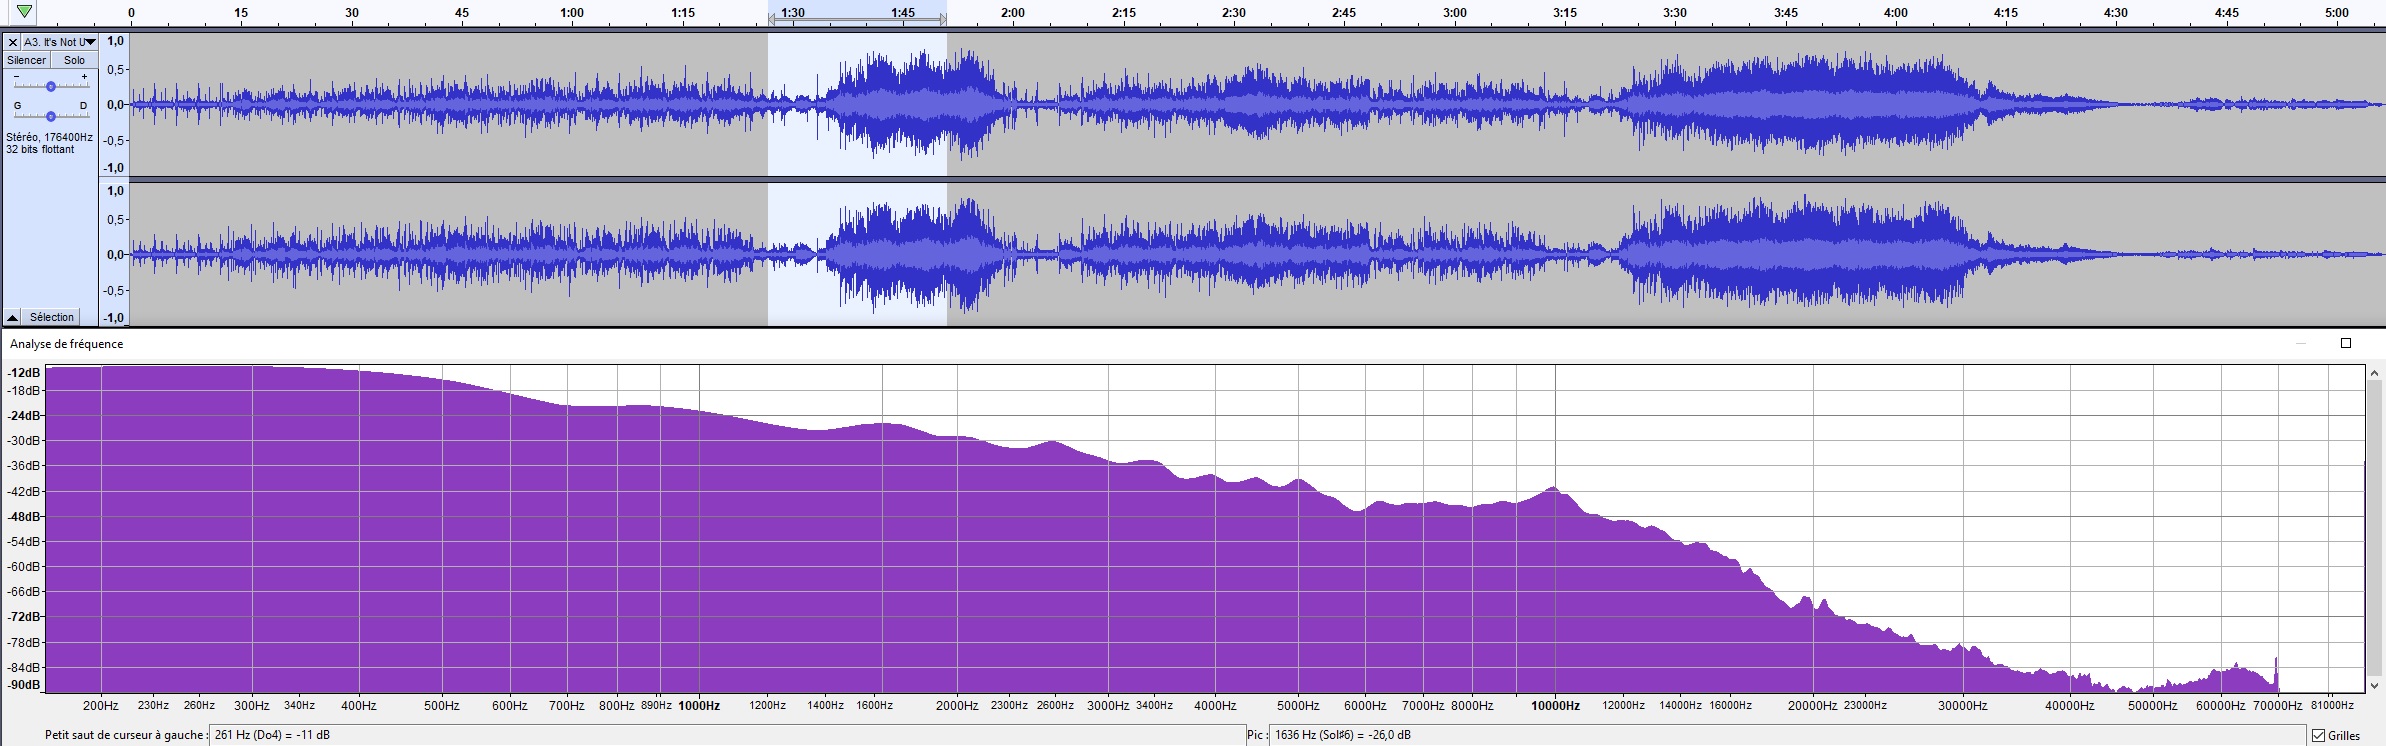
Task: Click the -12dB label on the level axis
Action: tap(24, 373)
